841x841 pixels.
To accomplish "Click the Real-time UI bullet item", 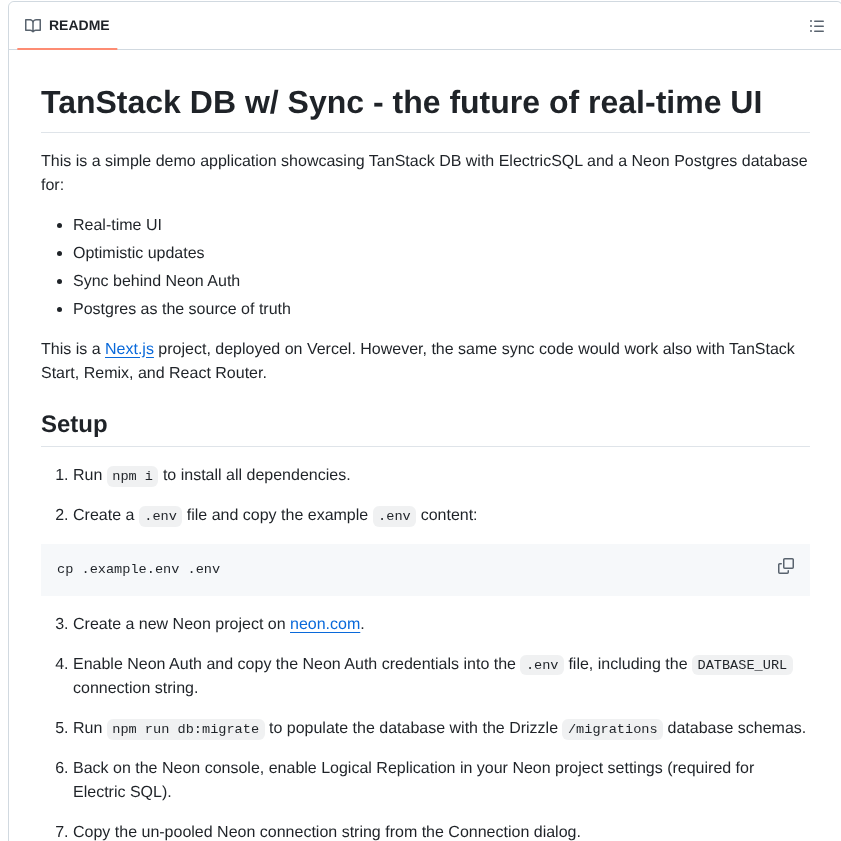I will tap(115, 224).
